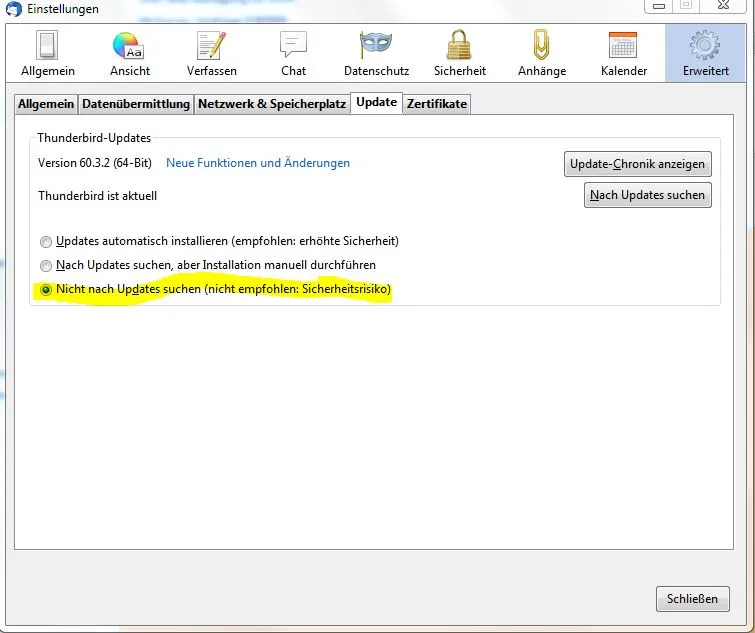
Task: Switch to the Zertifikate tab
Action: [437, 104]
